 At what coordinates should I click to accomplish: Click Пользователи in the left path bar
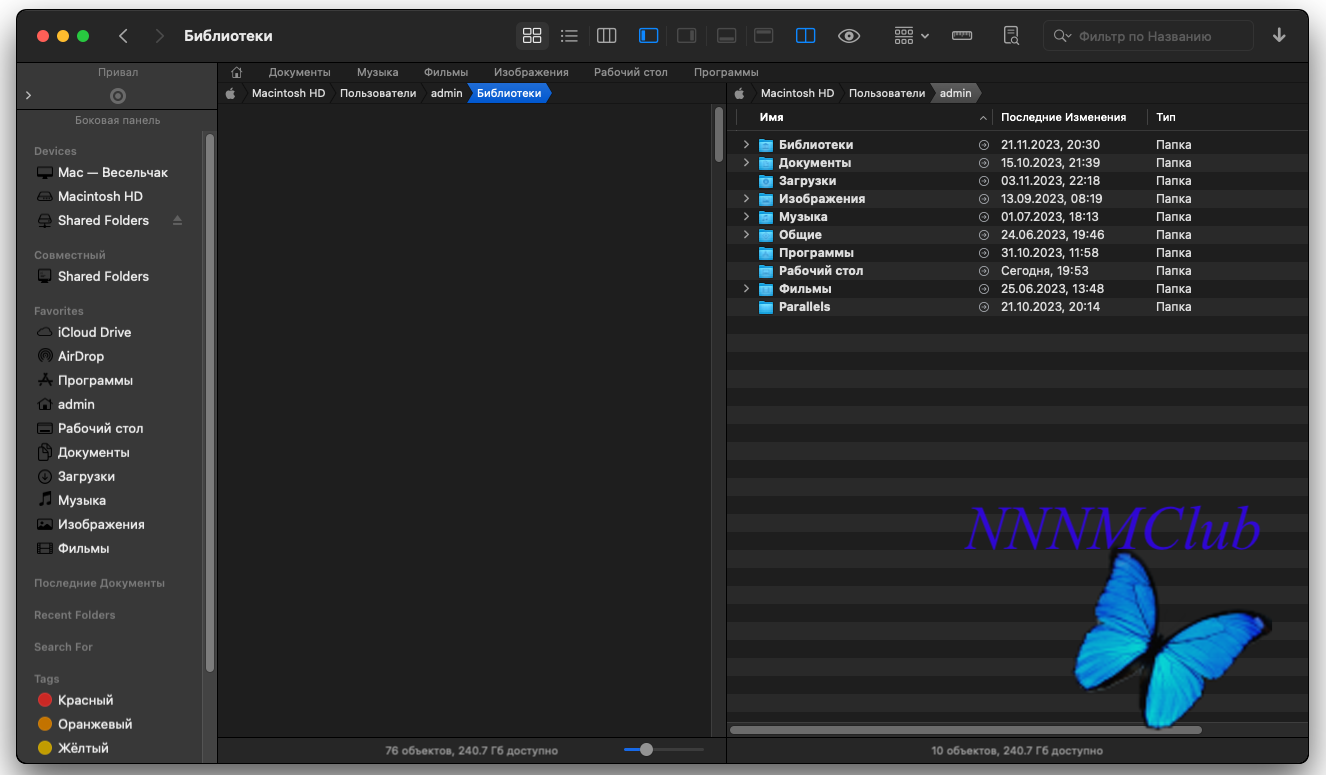click(x=377, y=93)
